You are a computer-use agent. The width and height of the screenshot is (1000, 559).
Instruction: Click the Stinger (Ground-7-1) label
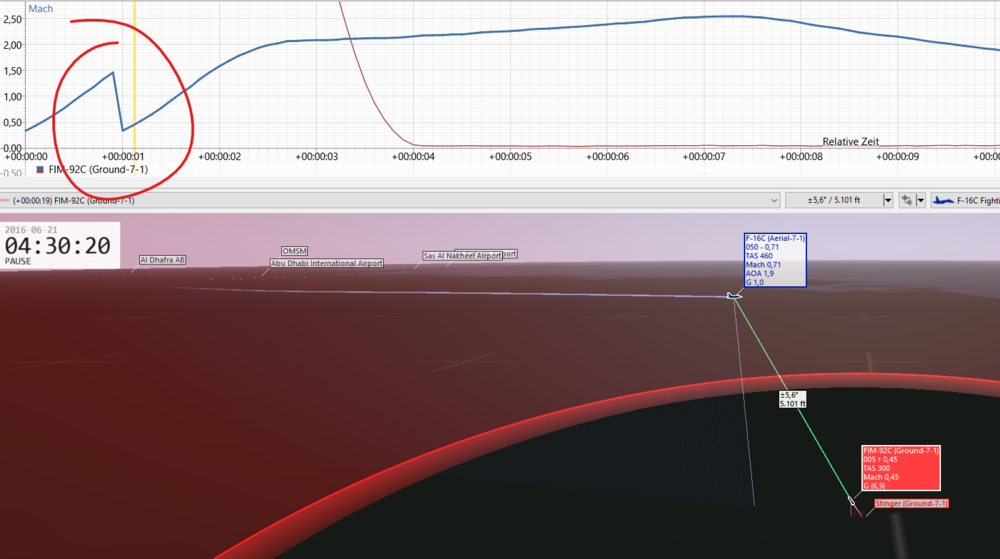[911, 504]
